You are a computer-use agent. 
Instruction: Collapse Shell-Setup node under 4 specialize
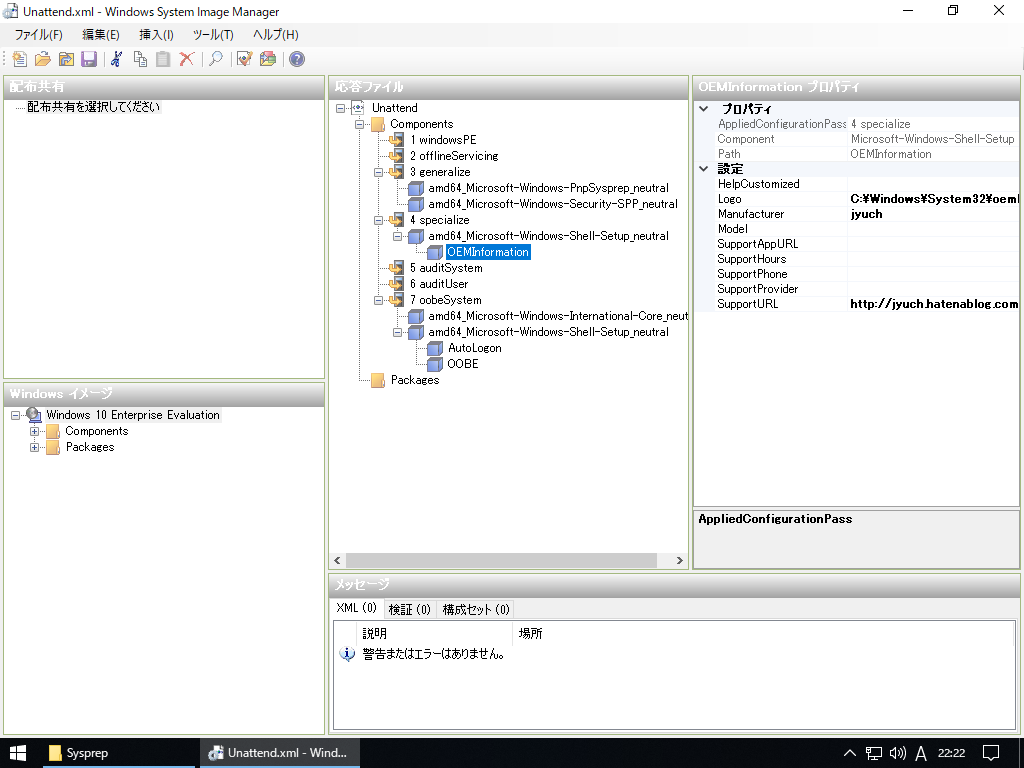click(397, 236)
